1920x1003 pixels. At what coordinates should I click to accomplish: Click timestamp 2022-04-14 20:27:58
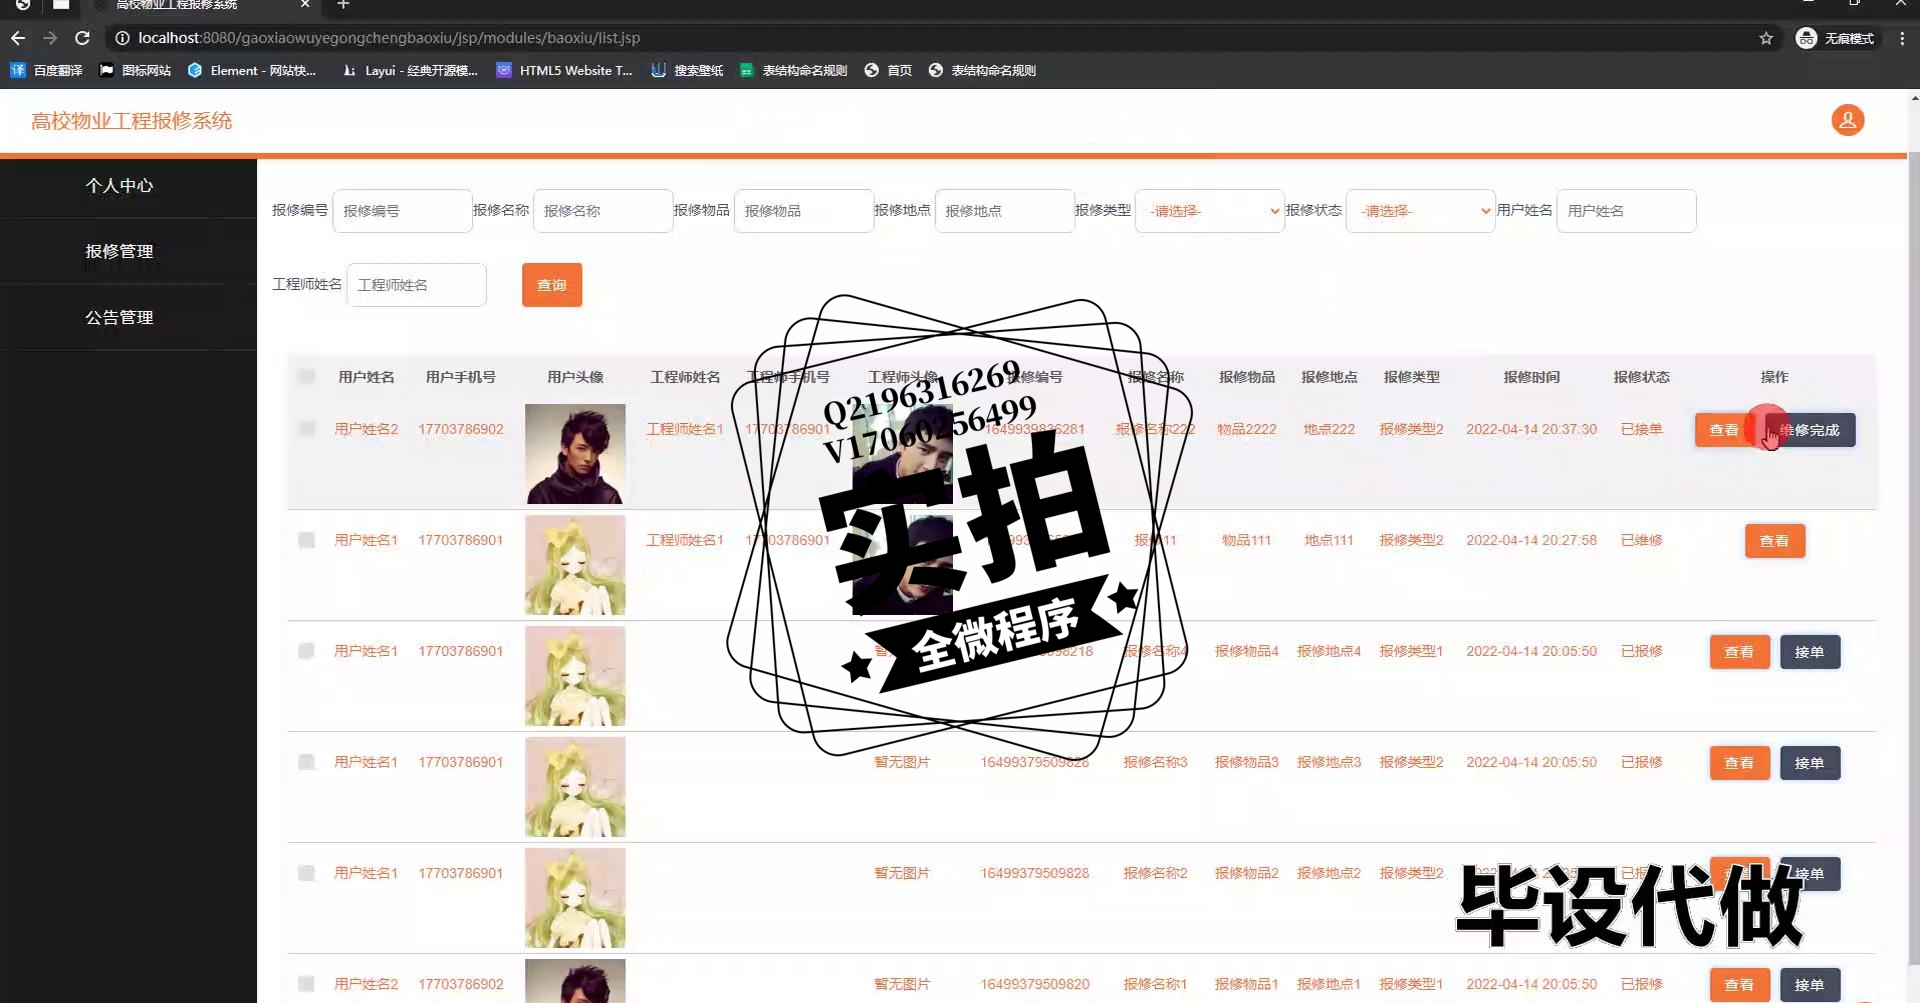pyautogui.click(x=1531, y=540)
